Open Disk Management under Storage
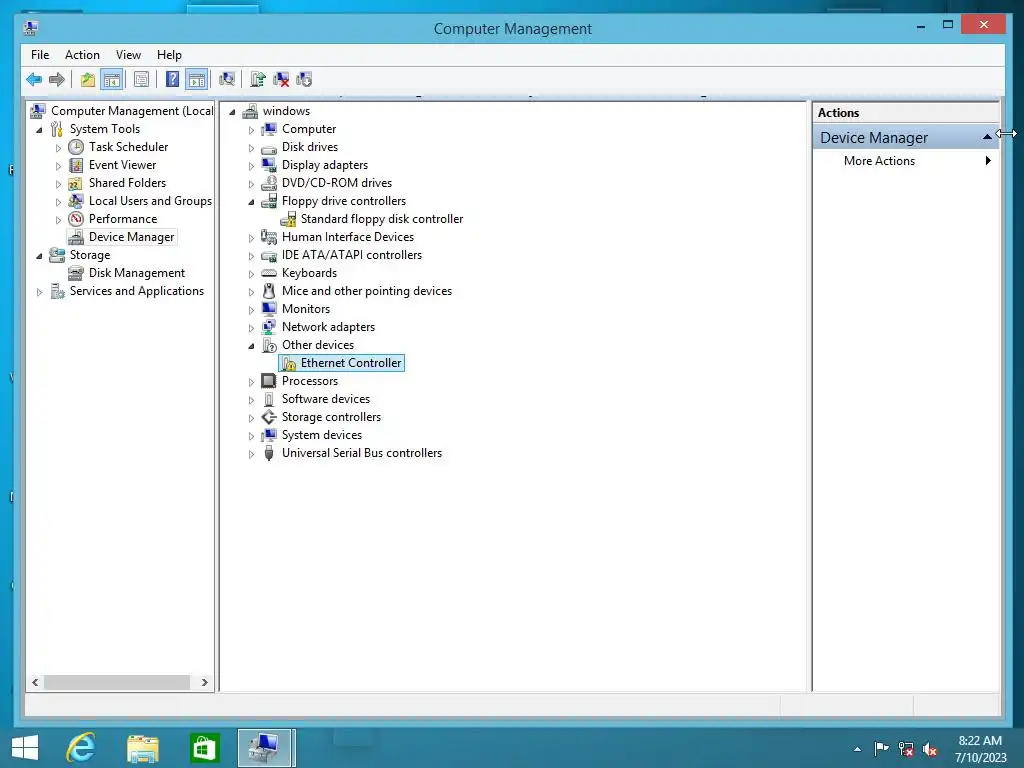 [x=136, y=273]
